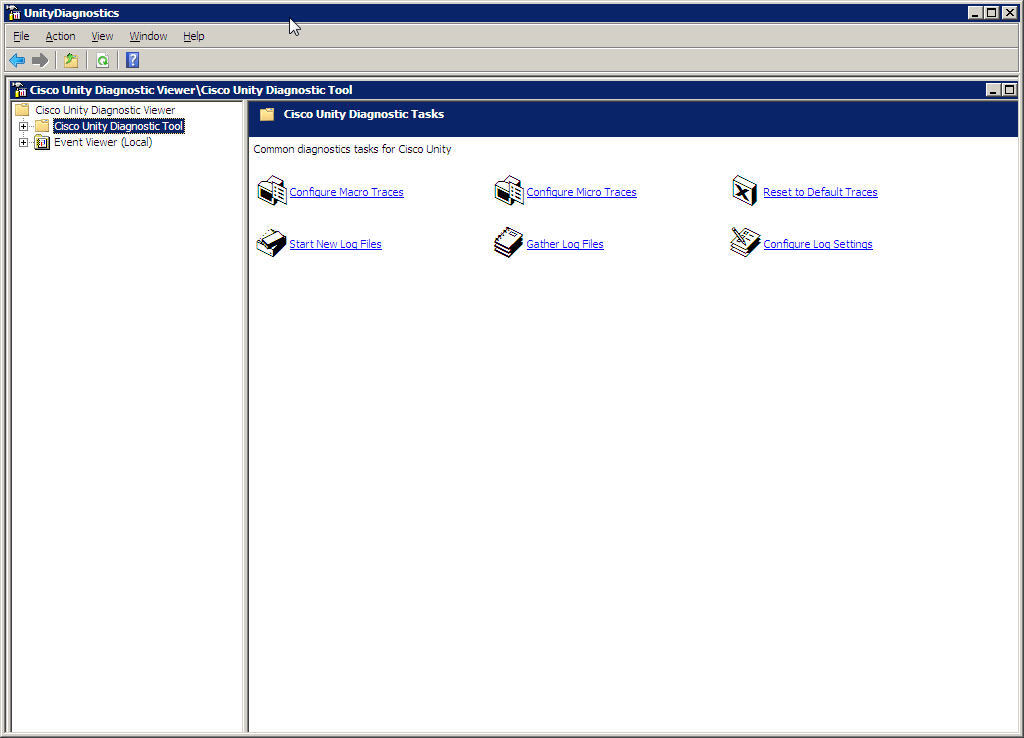
Task: Open the Action menu
Action: [60, 36]
